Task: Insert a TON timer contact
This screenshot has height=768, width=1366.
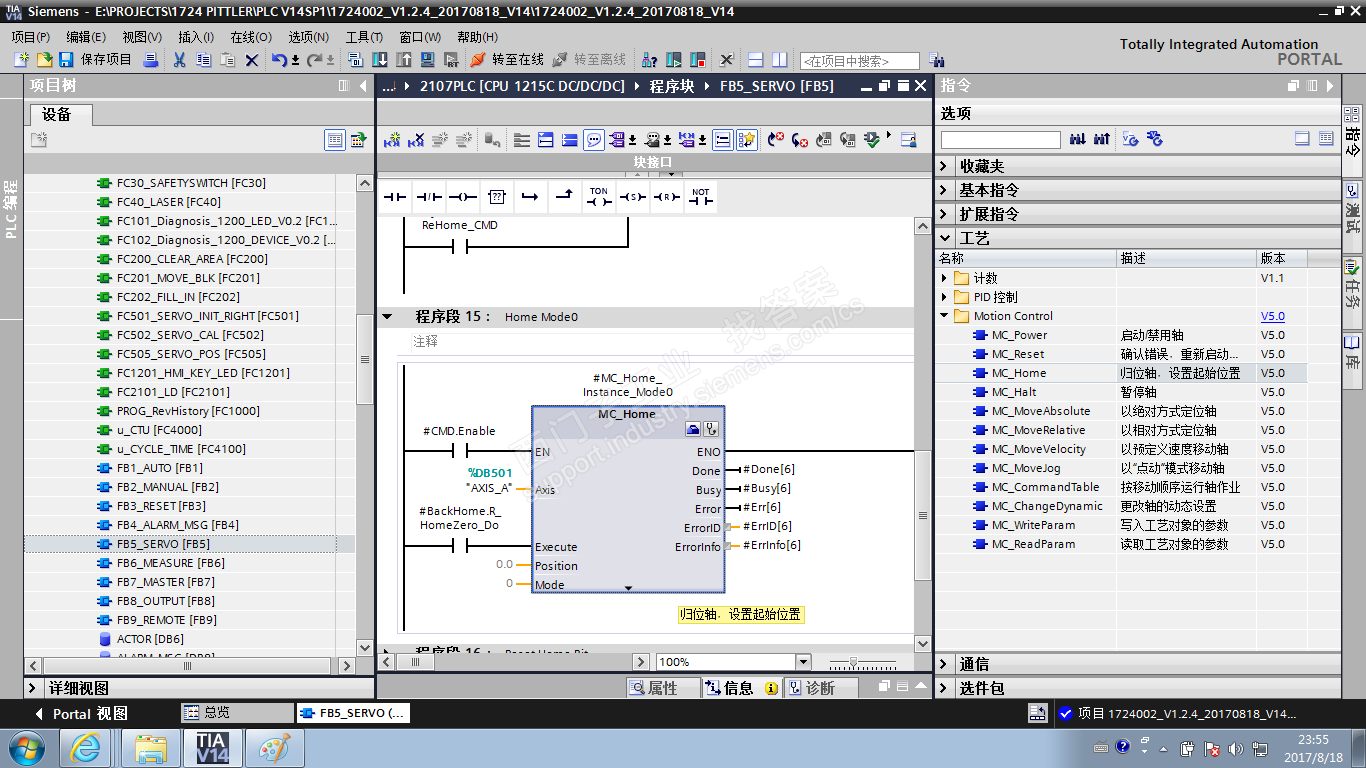Action: [598, 197]
